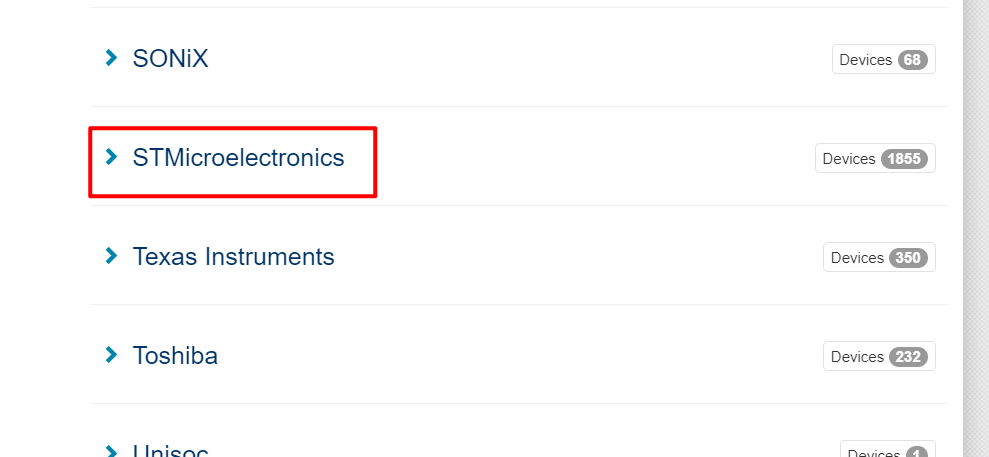Click the vertical page scrollbar track
The width and height of the screenshot is (989, 457).
click(976, 228)
